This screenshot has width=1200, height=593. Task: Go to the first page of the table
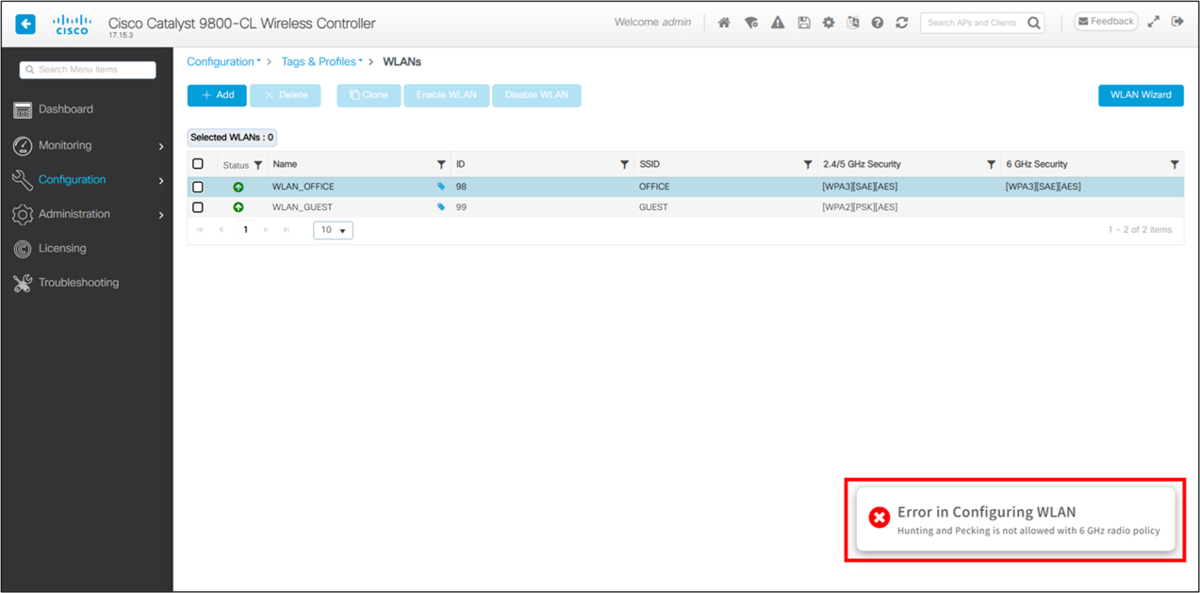[x=200, y=230]
